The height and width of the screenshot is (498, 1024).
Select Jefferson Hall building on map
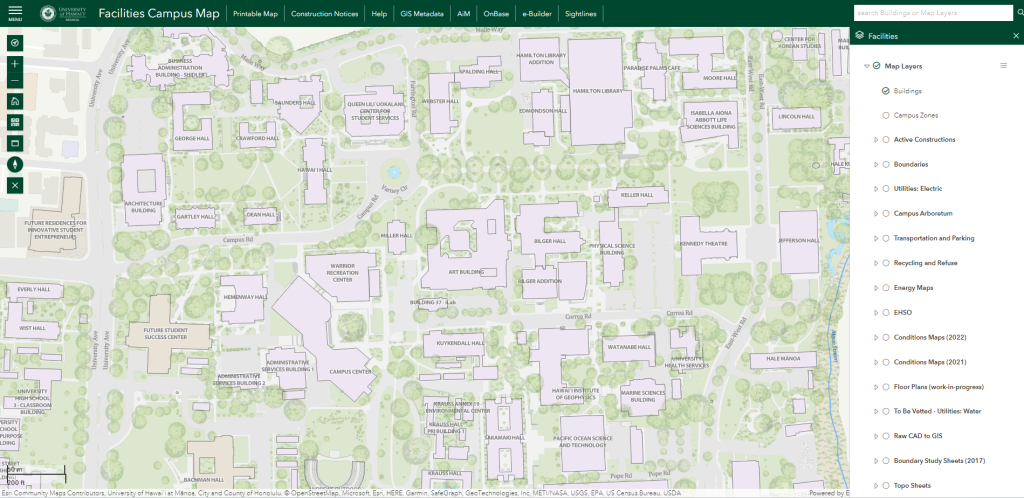point(799,241)
